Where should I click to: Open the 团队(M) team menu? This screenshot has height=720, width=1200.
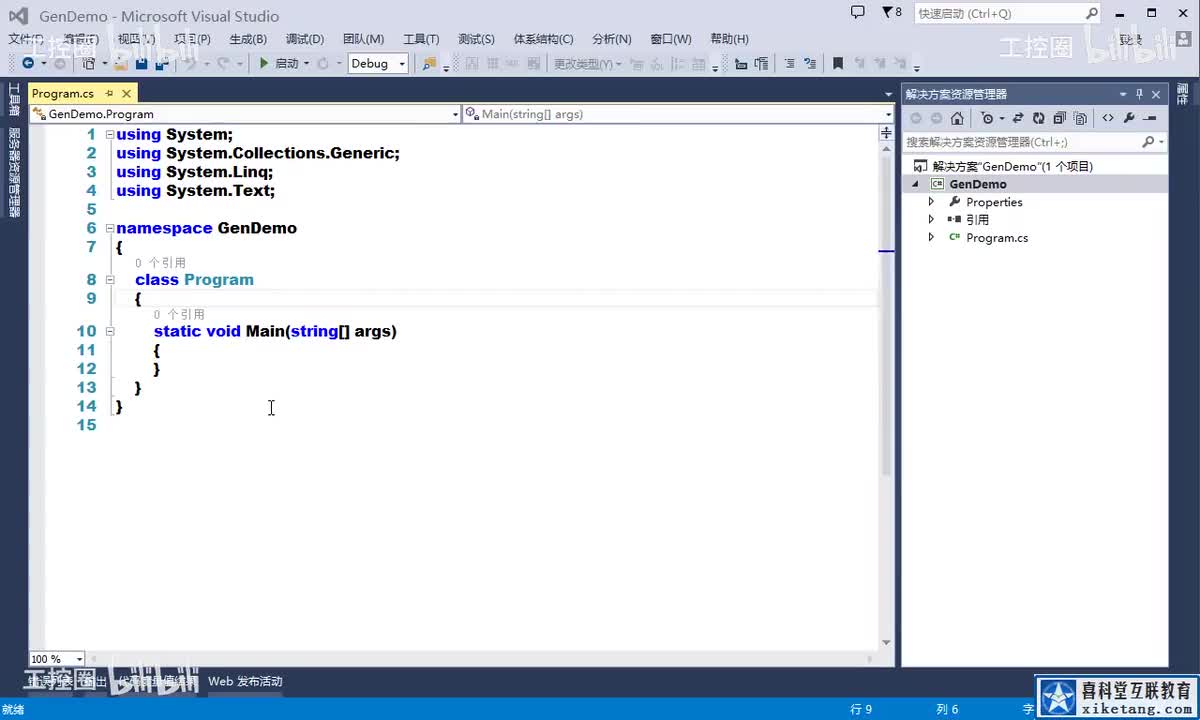pyautogui.click(x=363, y=39)
